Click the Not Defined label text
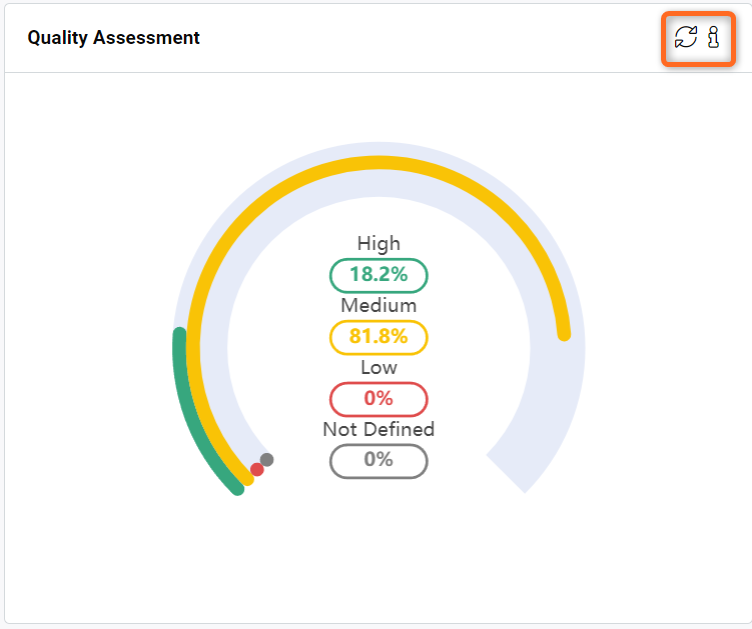Image resolution: width=752 pixels, height=629 pixels. point(378,429)
